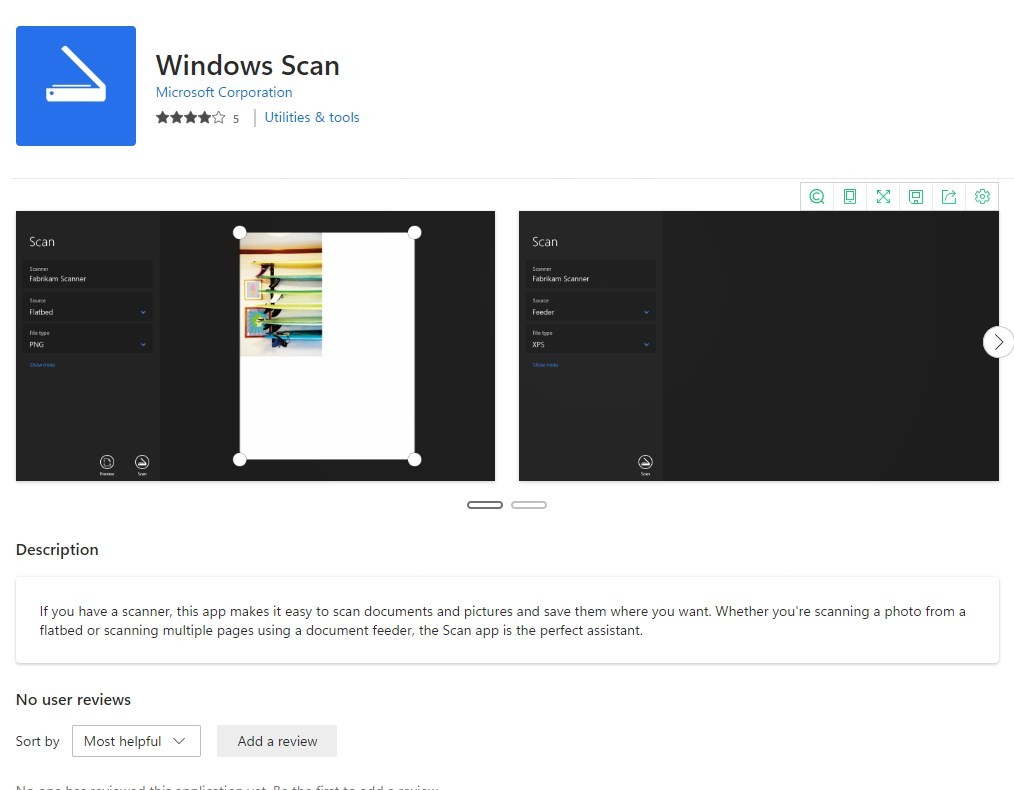Screen dimensions: 1014x790
Task: Click the magnifier icon in the green toolbar
Action: [x=816, y=196]
